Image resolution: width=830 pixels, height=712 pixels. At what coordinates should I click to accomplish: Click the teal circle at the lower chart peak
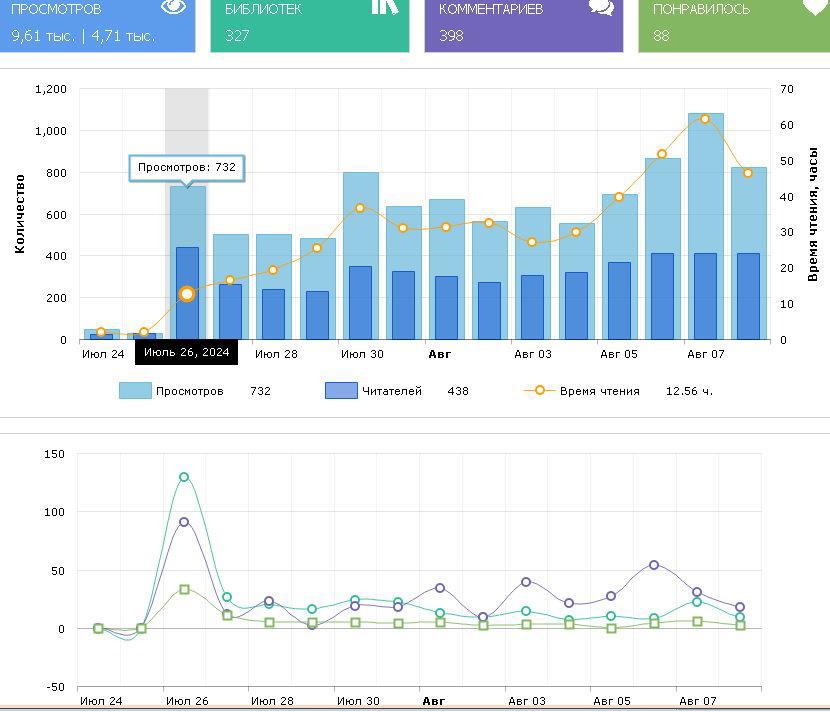pos(184,477)
